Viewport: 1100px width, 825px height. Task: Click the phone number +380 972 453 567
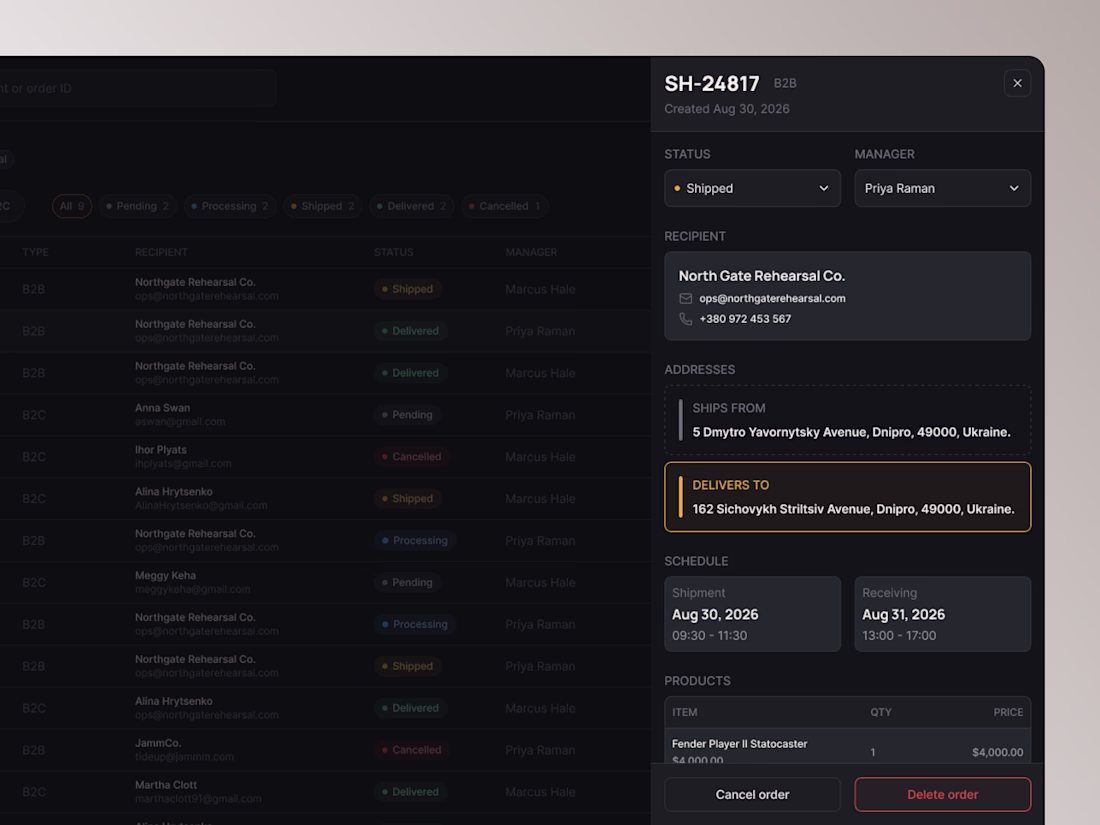(745, 318)
